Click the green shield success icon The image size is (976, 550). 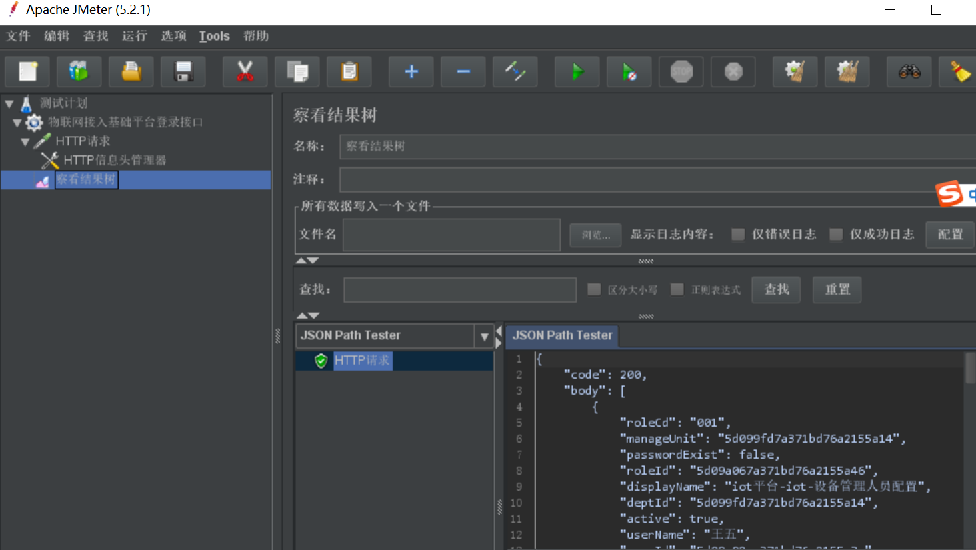pos(321,361)
